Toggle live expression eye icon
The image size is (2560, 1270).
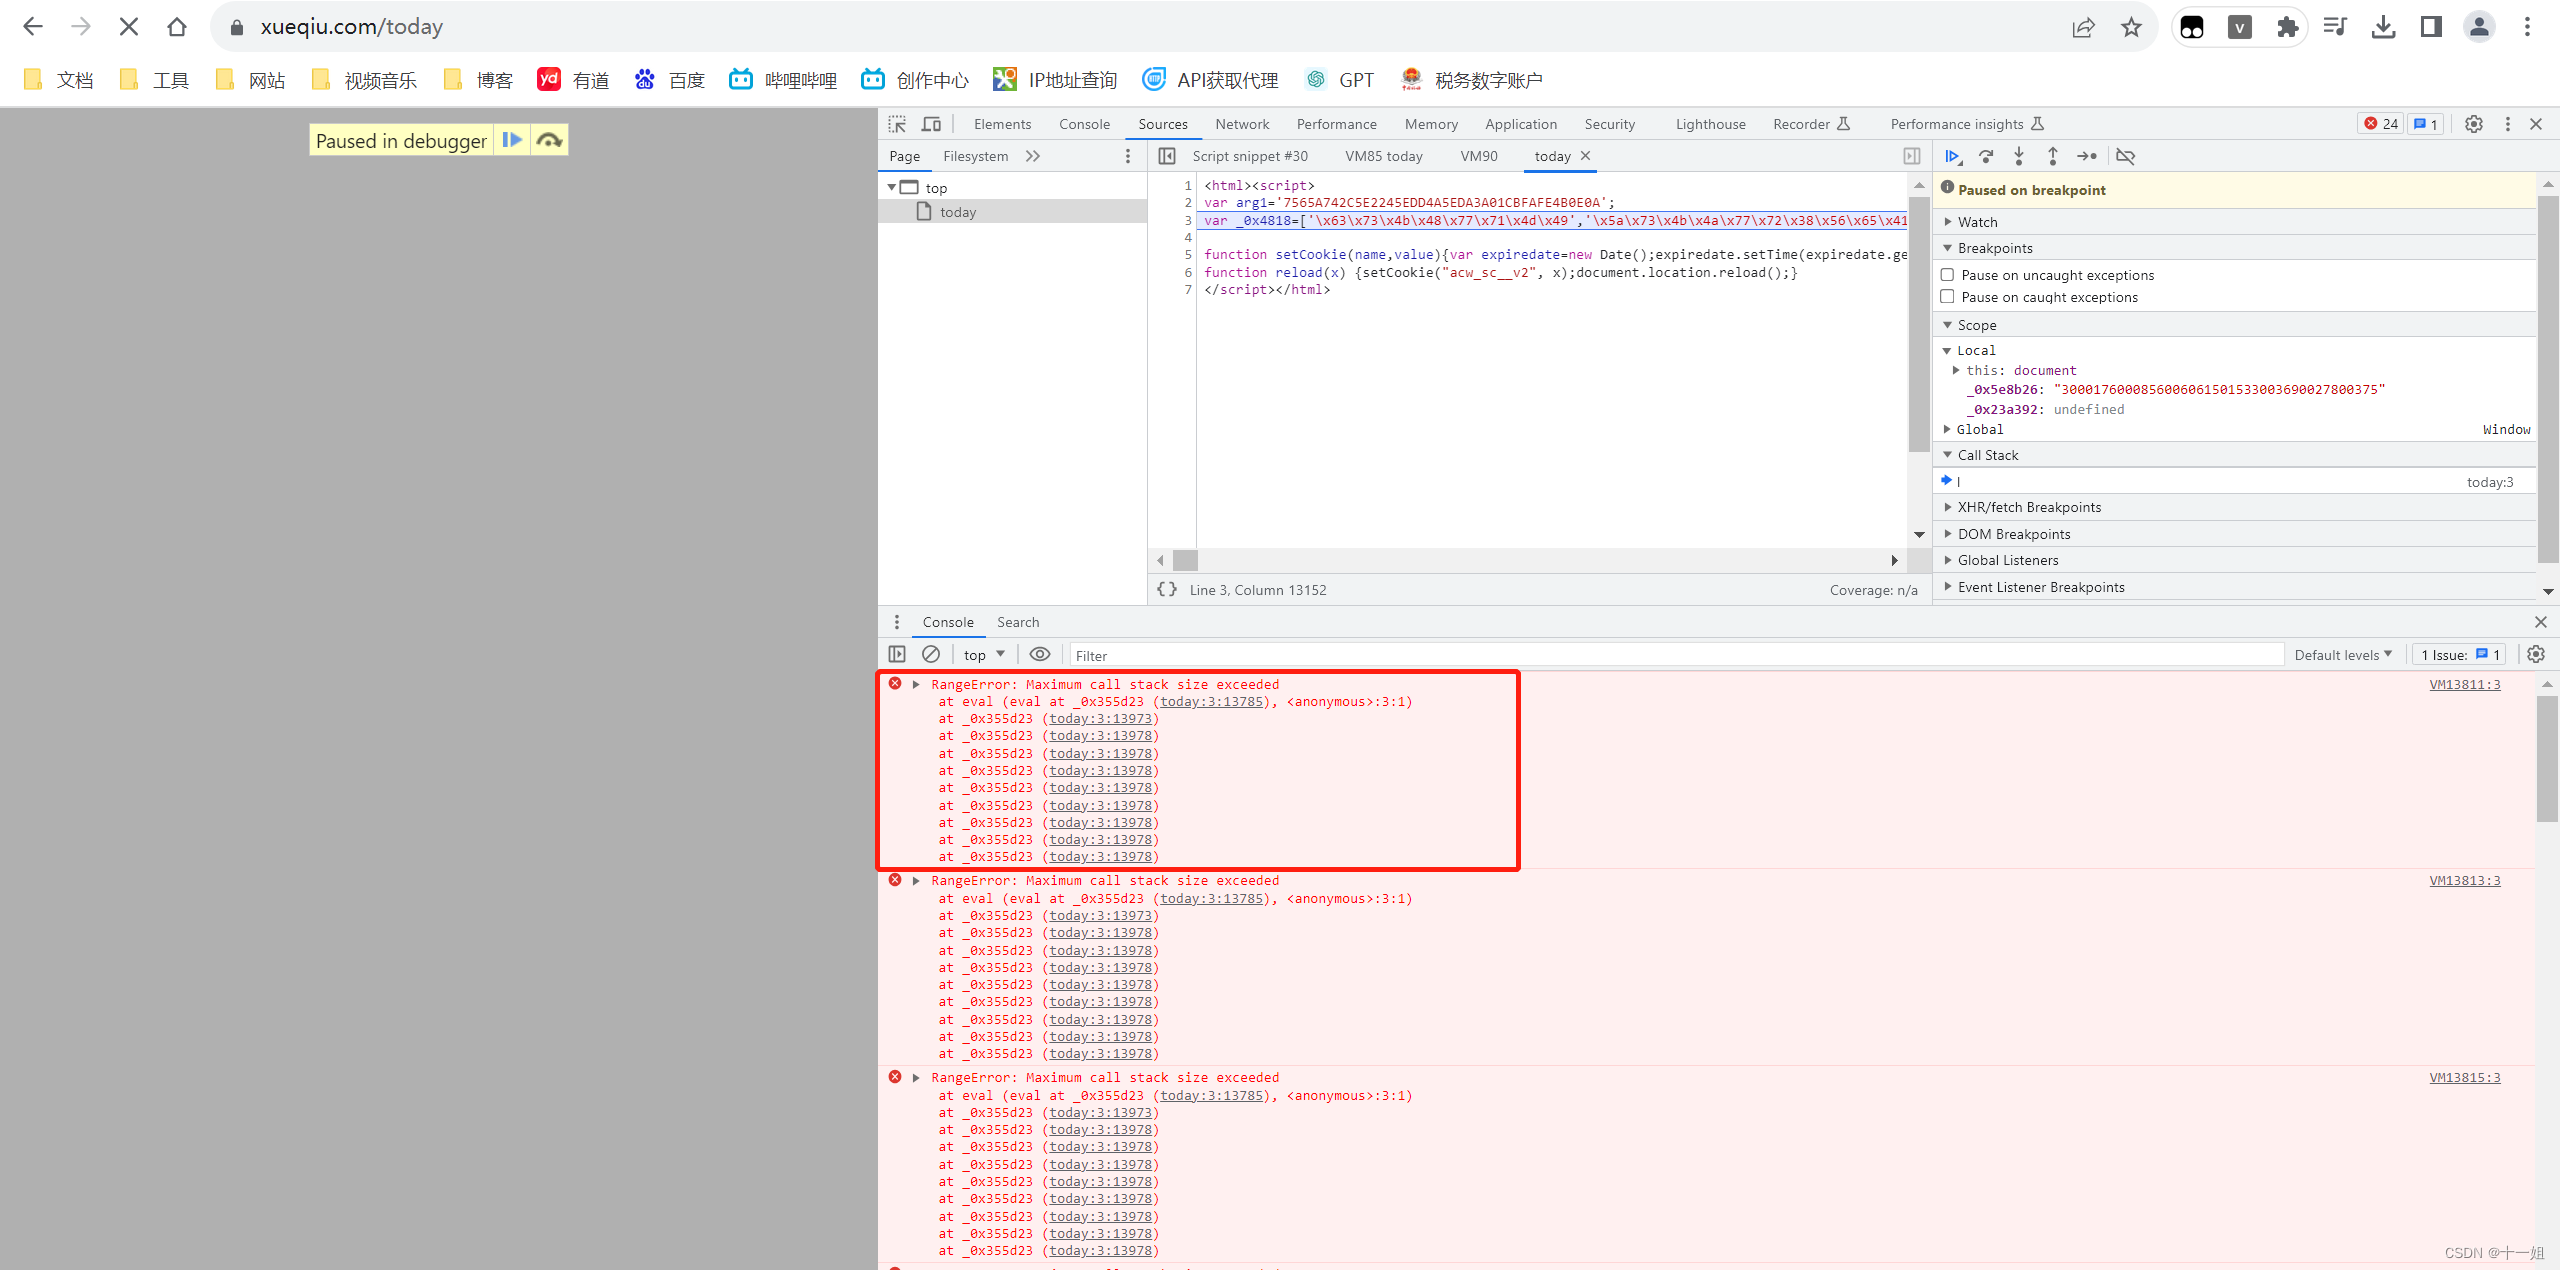[x=1040, y=654]
